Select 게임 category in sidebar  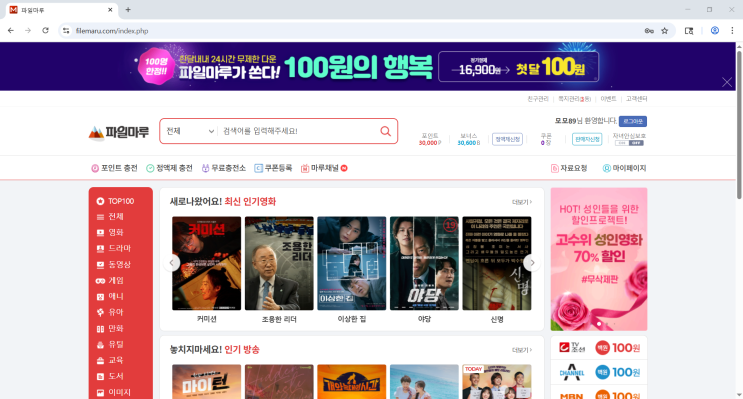click(x=110, y=281)
